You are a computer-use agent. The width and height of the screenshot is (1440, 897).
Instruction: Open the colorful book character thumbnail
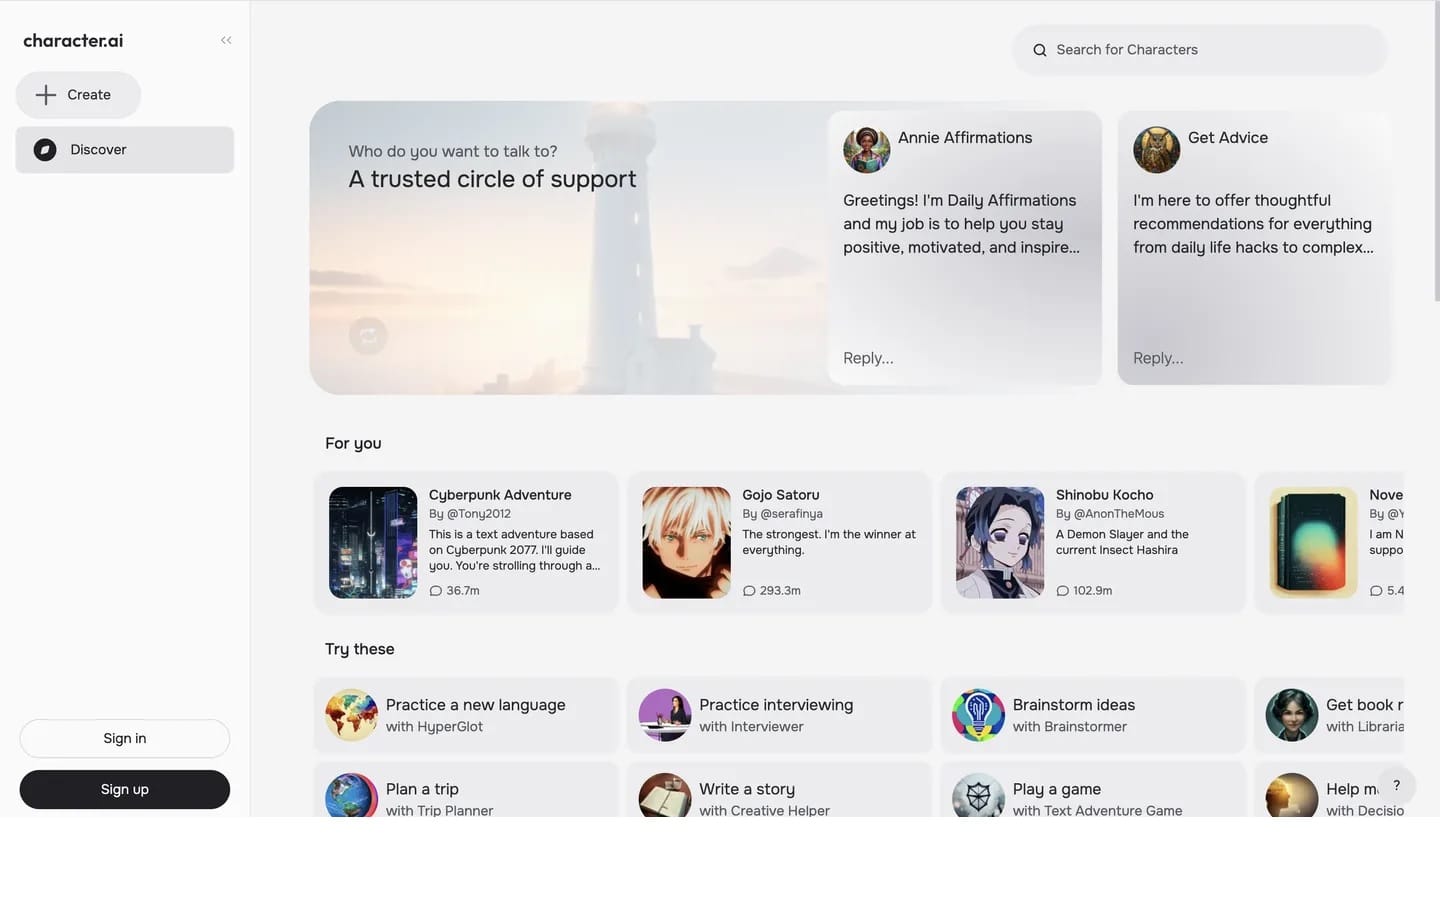pos(1313,543)
